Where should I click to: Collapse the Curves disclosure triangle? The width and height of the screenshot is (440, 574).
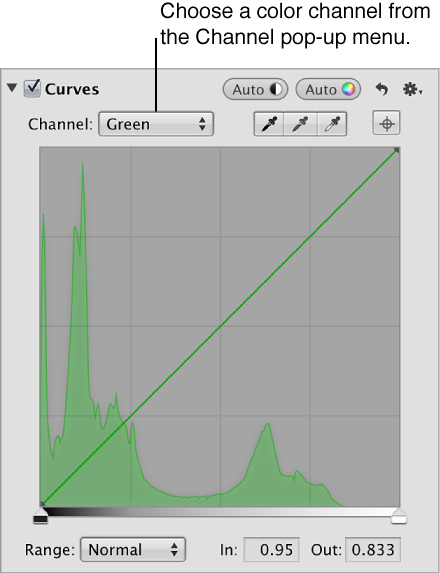click(12, 88)
